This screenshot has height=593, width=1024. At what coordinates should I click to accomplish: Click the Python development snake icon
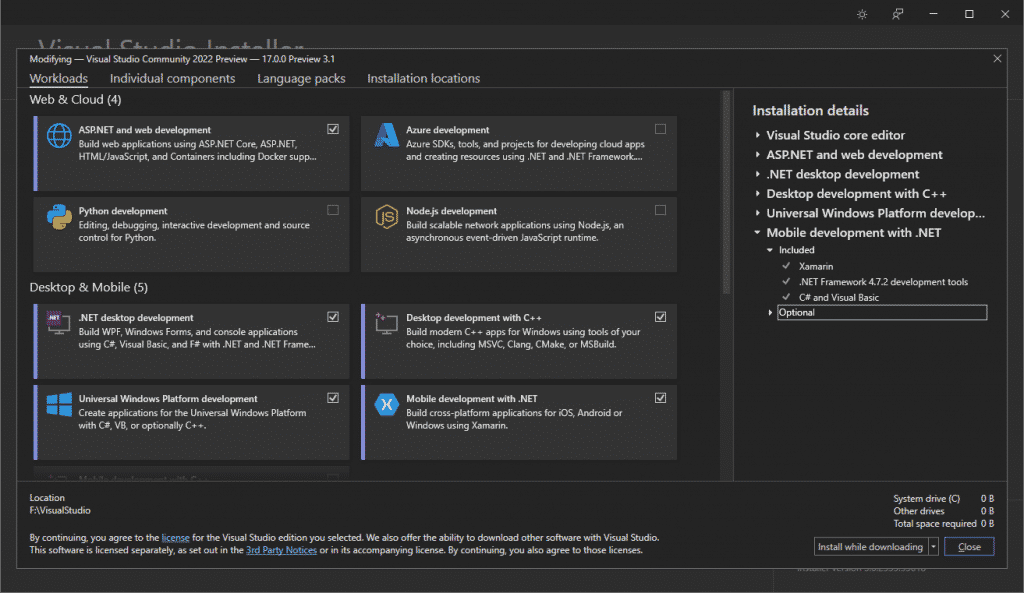pyautogui.click(x=59, y=217)
